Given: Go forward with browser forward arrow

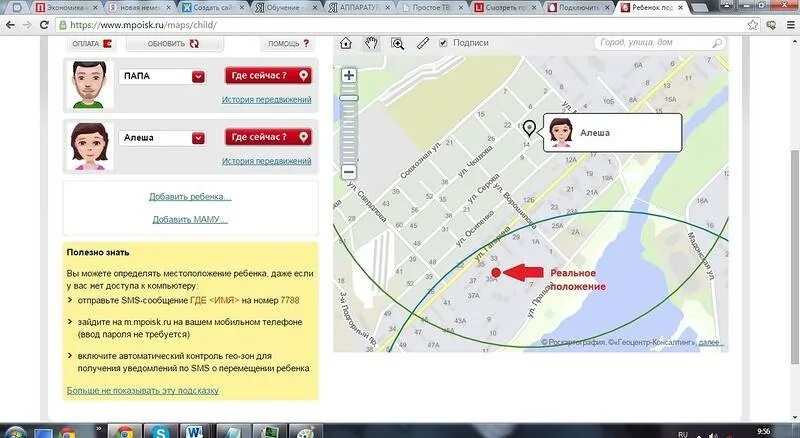Looking at the screenshot, I should (x=27, y=25).
